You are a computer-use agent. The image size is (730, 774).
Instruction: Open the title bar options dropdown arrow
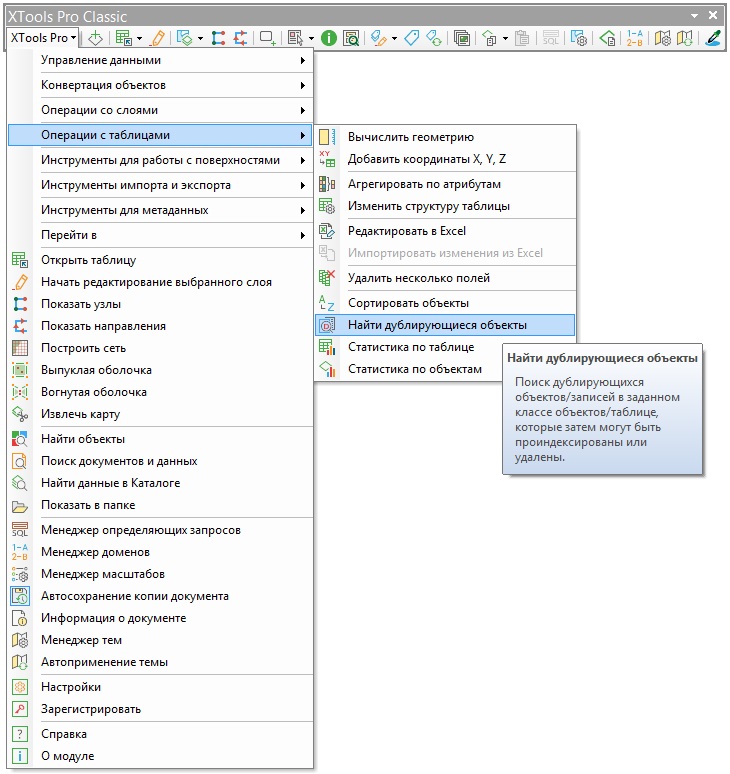pyautogui.click(x=694, y=16)
